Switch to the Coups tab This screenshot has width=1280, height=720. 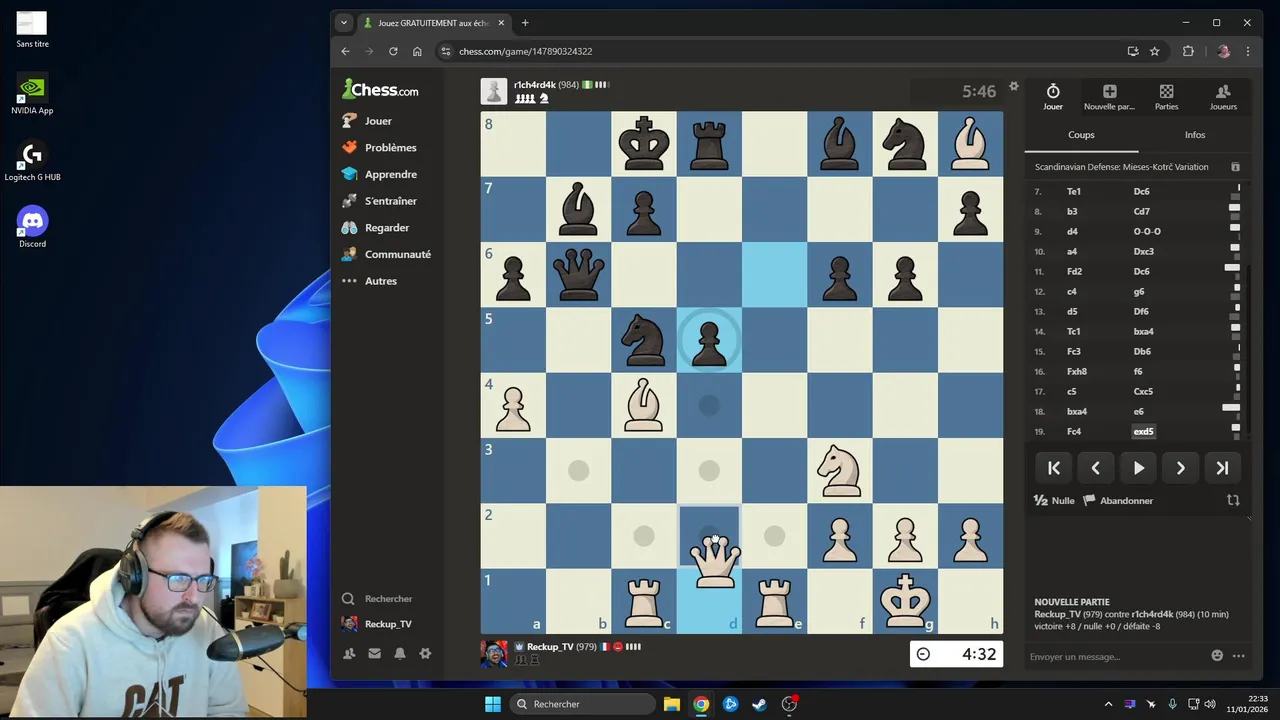coord(1081,135)
